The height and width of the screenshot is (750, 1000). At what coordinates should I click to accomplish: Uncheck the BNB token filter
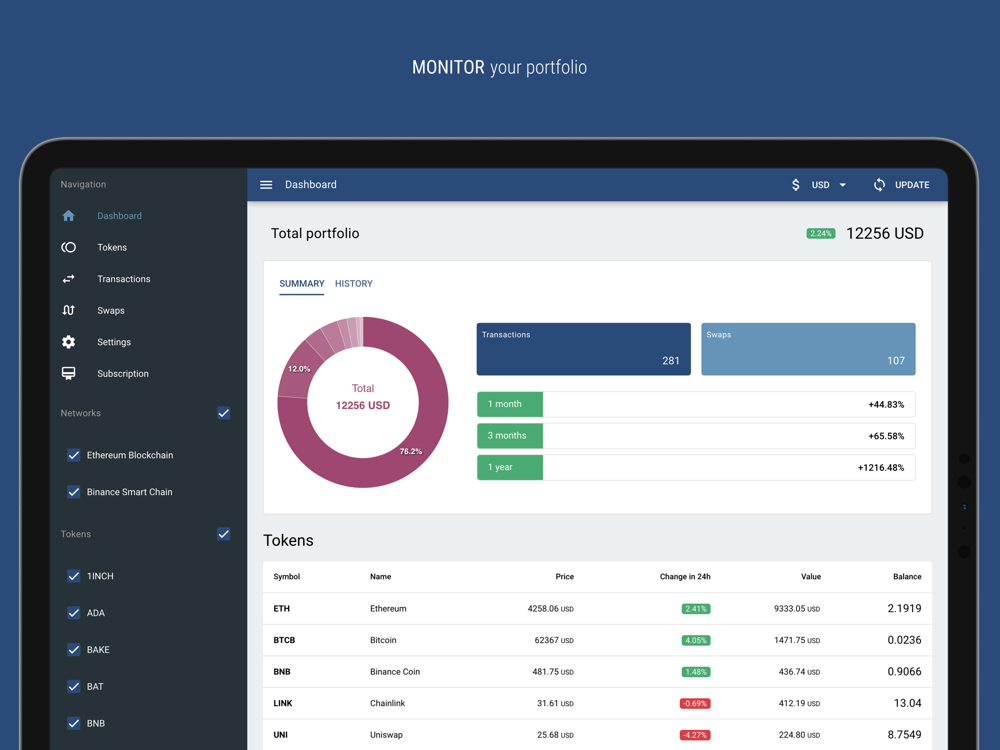coord(74,724)
